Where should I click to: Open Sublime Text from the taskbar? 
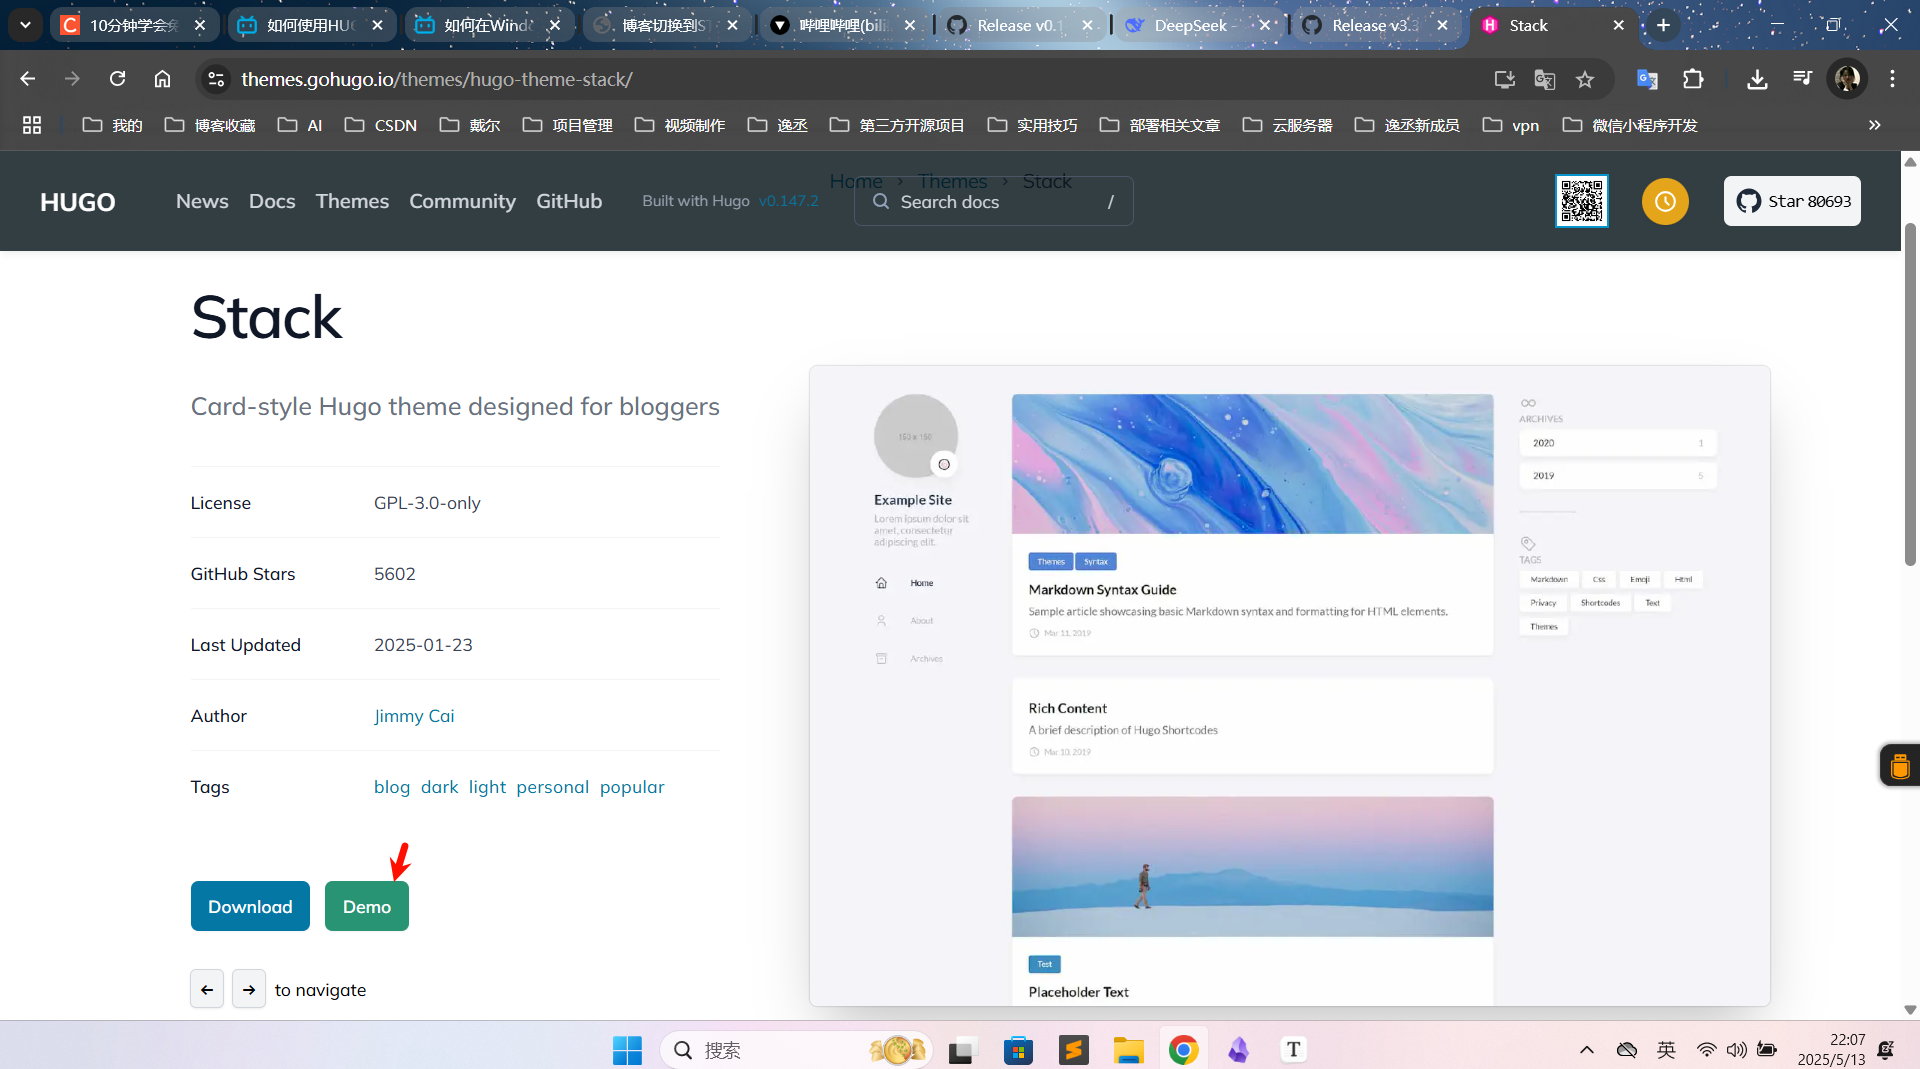click(1073, 1050)
